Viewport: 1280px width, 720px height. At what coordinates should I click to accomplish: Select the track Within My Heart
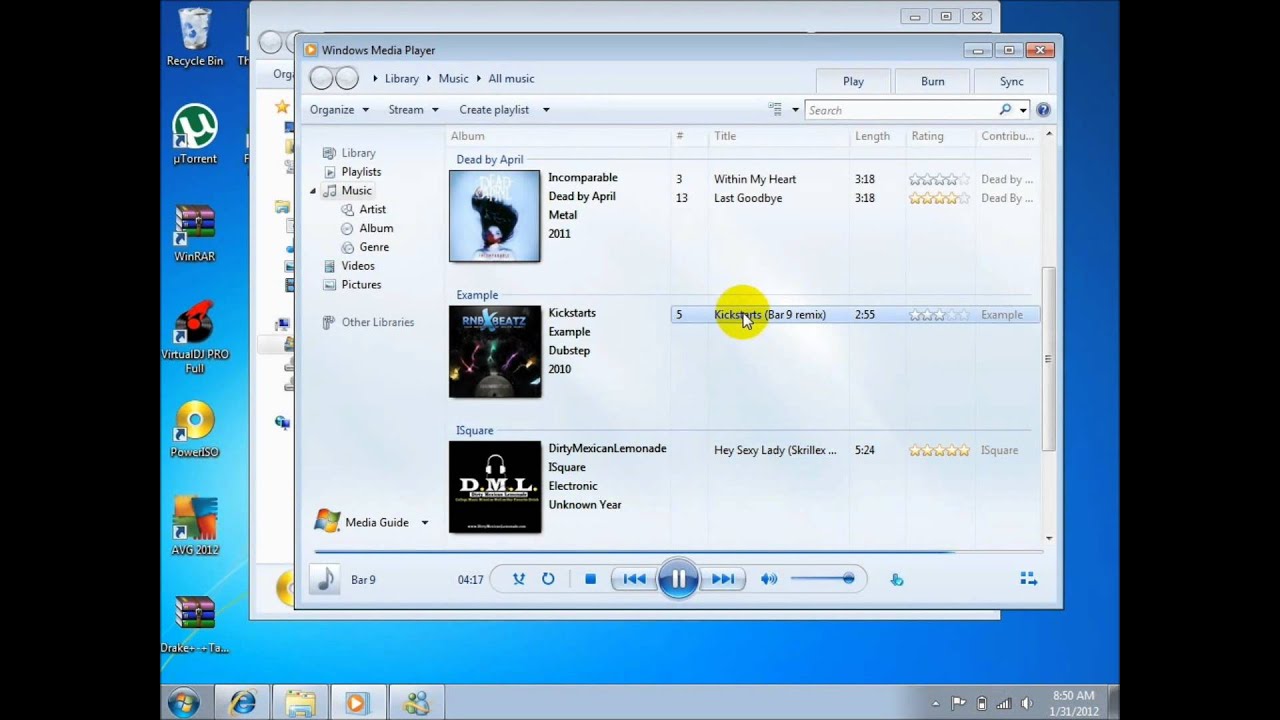click(x=755, y=180)
